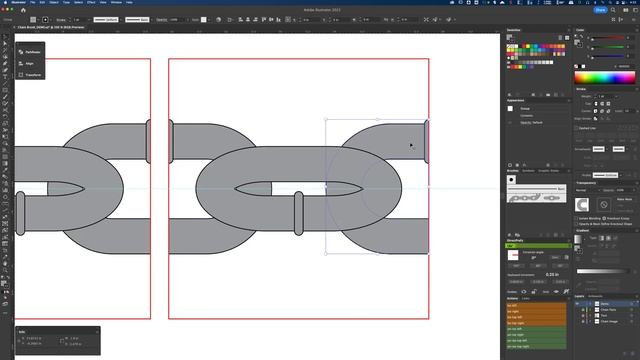Enable the Dashed Line checkbox
The height and width of the screenshot is (360, 640).
click(577, 128)
